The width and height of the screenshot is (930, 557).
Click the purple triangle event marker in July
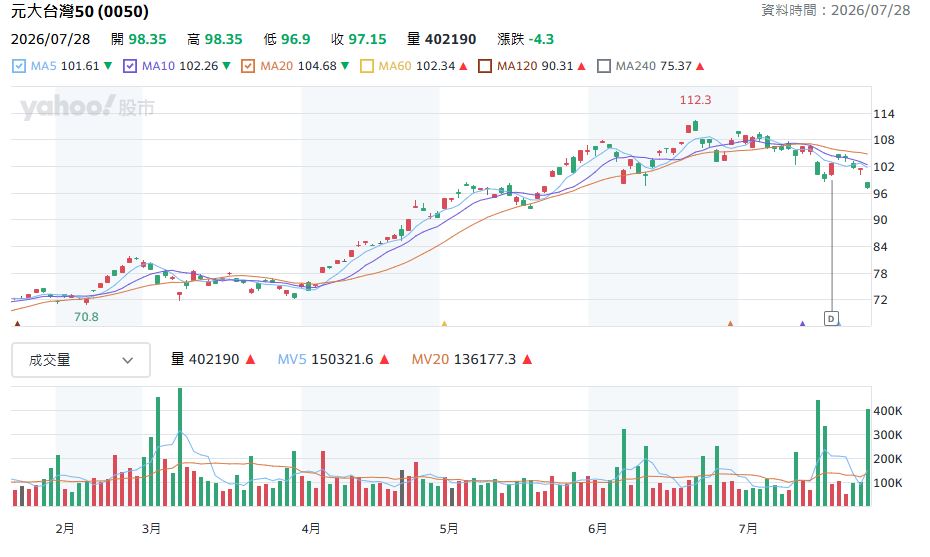tap(802, 323)
